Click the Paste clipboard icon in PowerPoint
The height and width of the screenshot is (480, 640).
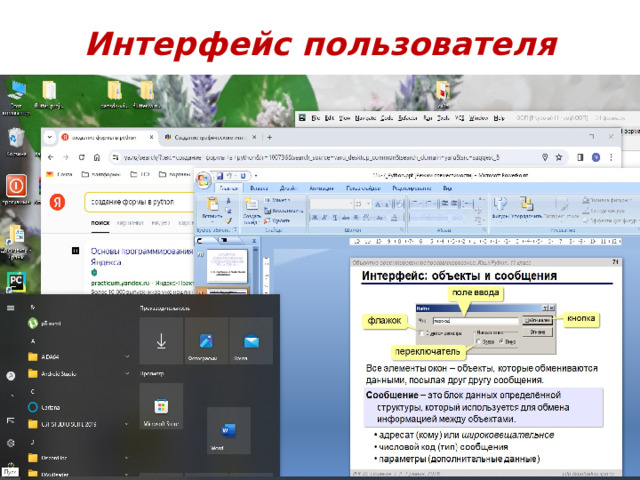point(212,204)
